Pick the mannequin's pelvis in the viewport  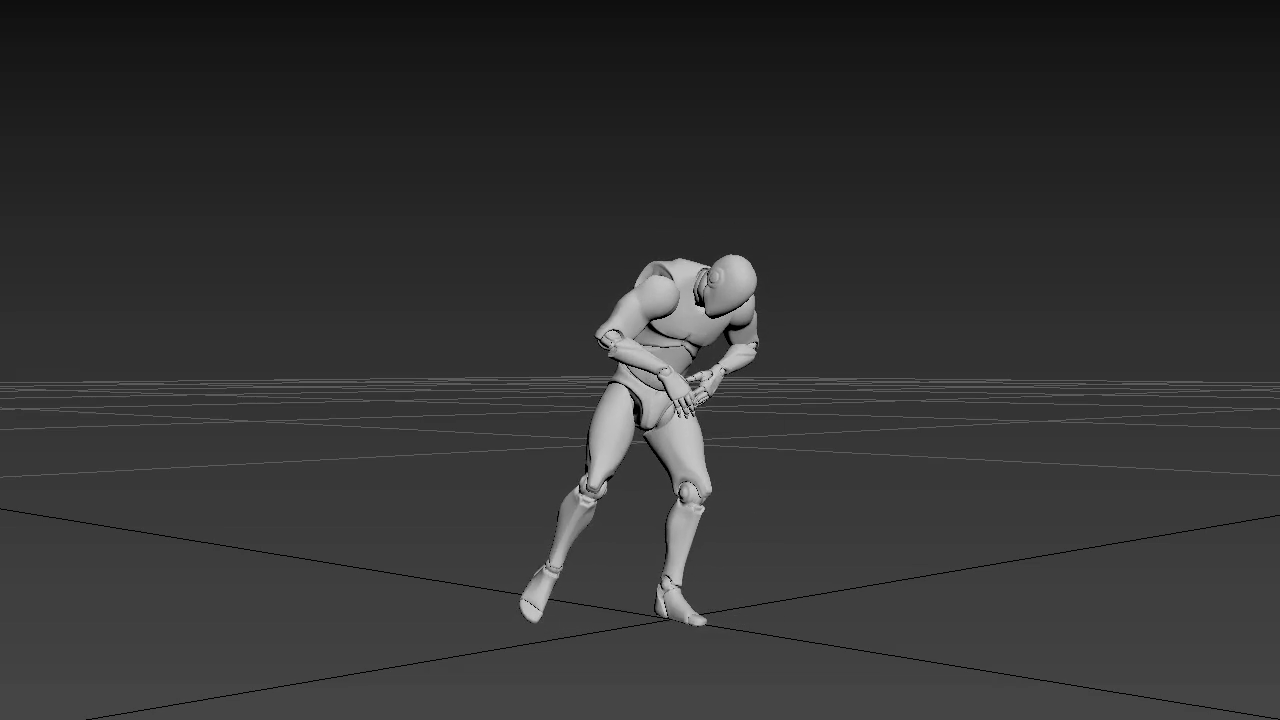pos(647,398)
